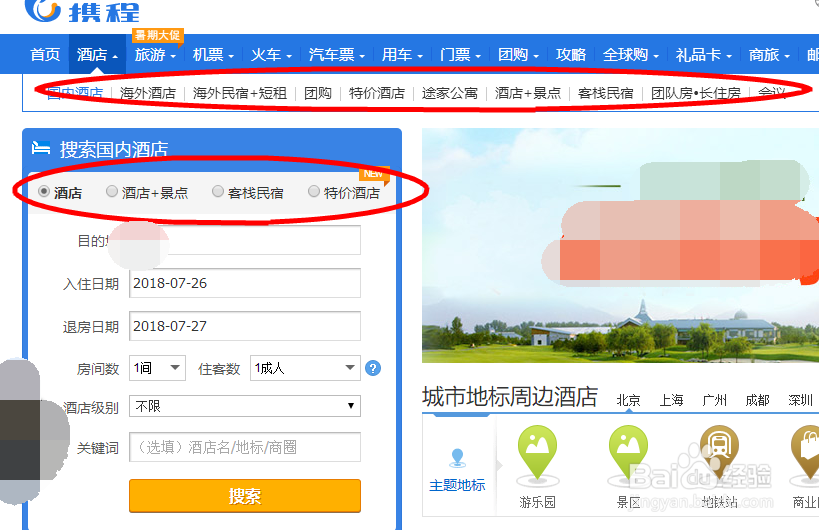Click the blue help question mark icon
The image size is (819, 530).
[373, 368]
